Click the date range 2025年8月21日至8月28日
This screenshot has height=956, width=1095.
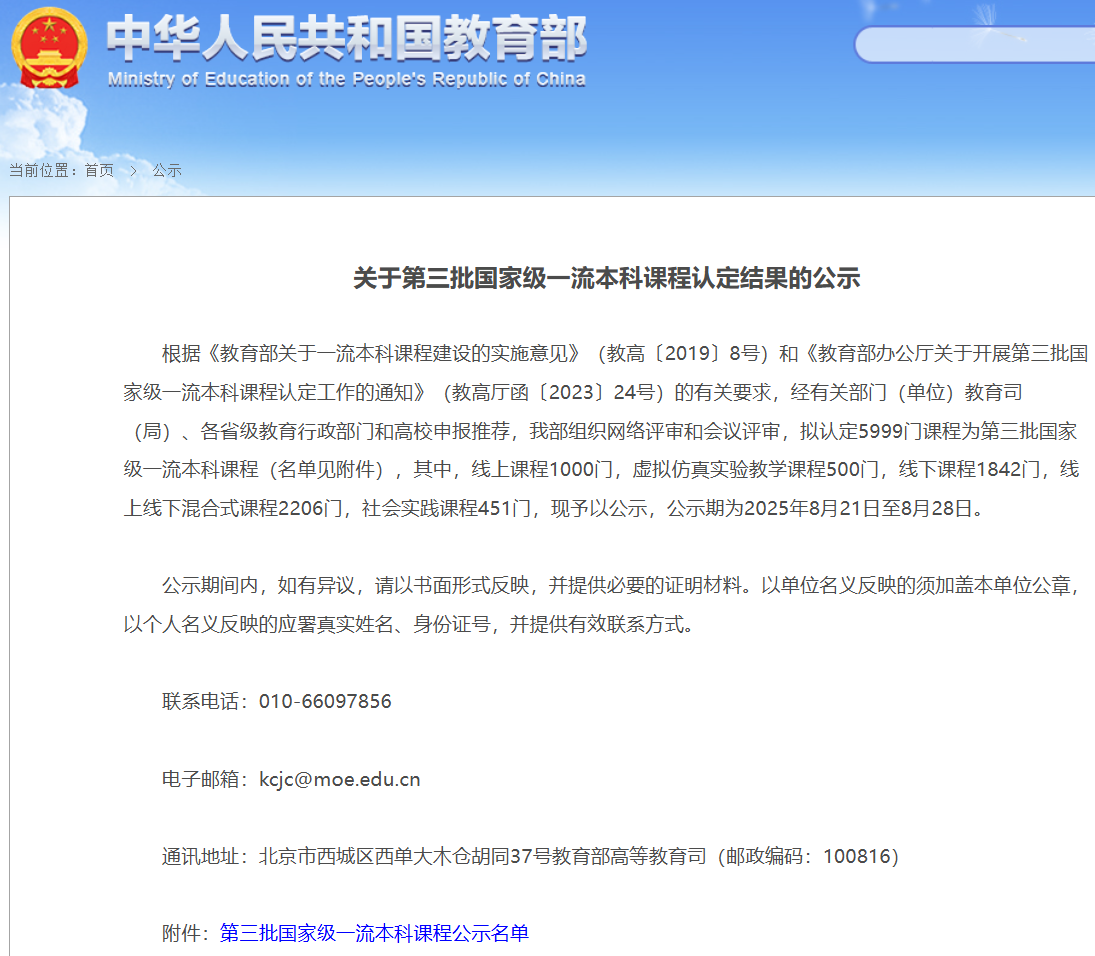click(x=858, y=508)
